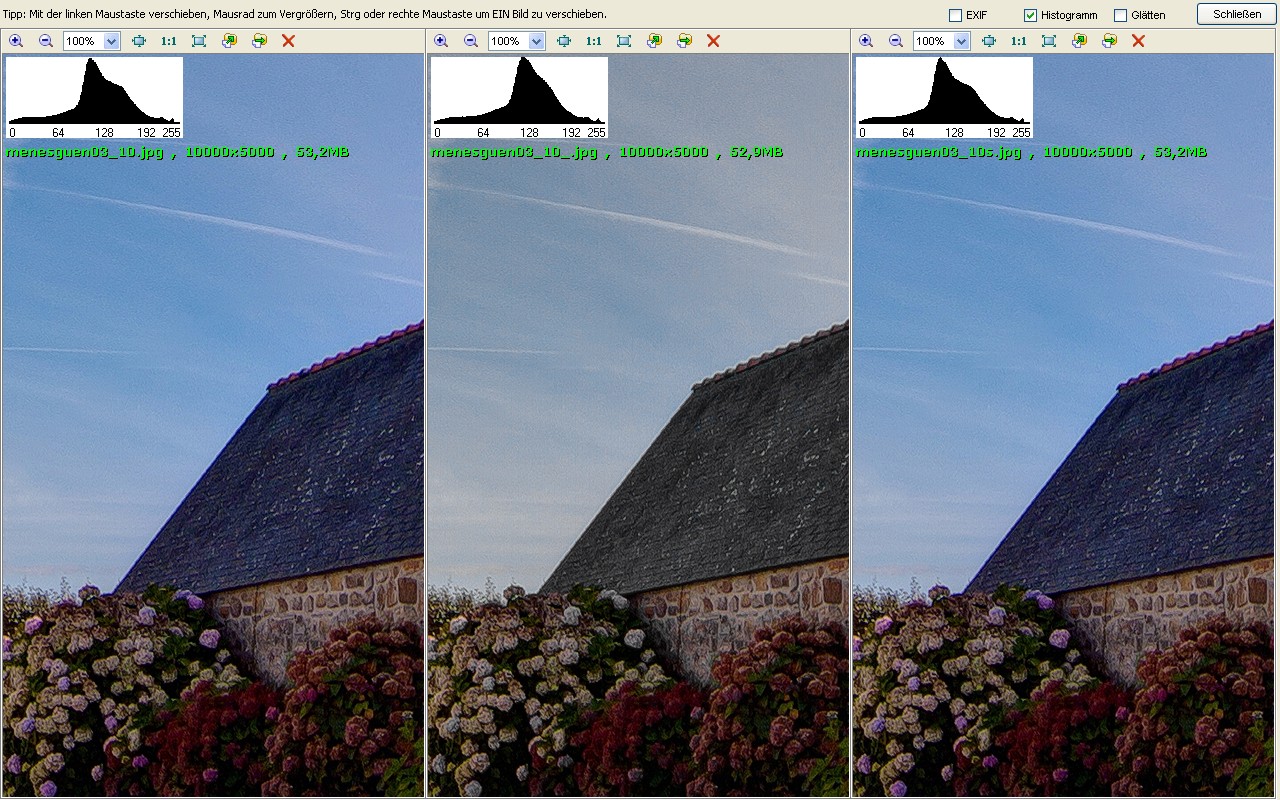Zoom in on the right image panel
Image resolution: width=1280 pixels, height=800 pixels.
point(866,41)
